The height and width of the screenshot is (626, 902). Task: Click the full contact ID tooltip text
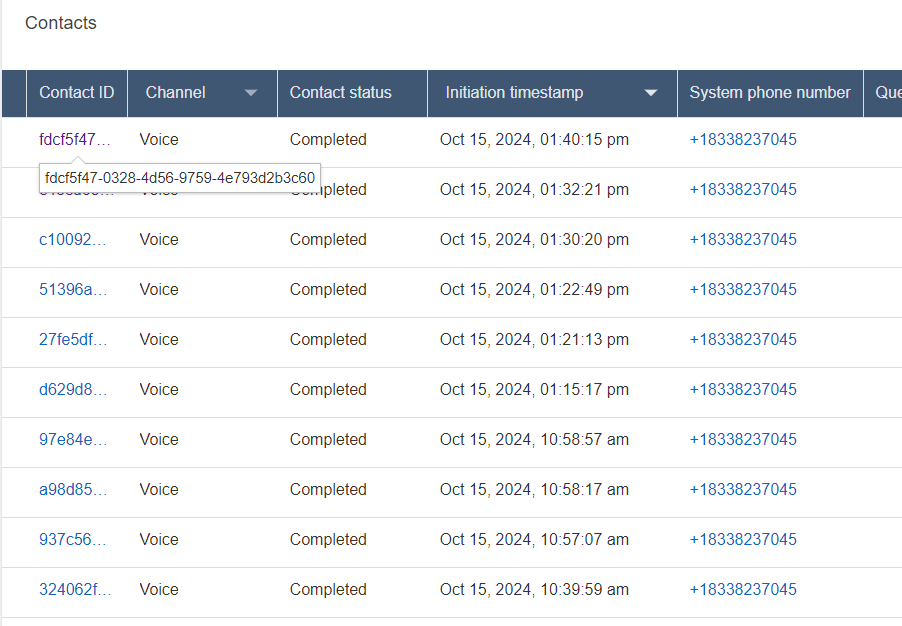pos(180,178)
